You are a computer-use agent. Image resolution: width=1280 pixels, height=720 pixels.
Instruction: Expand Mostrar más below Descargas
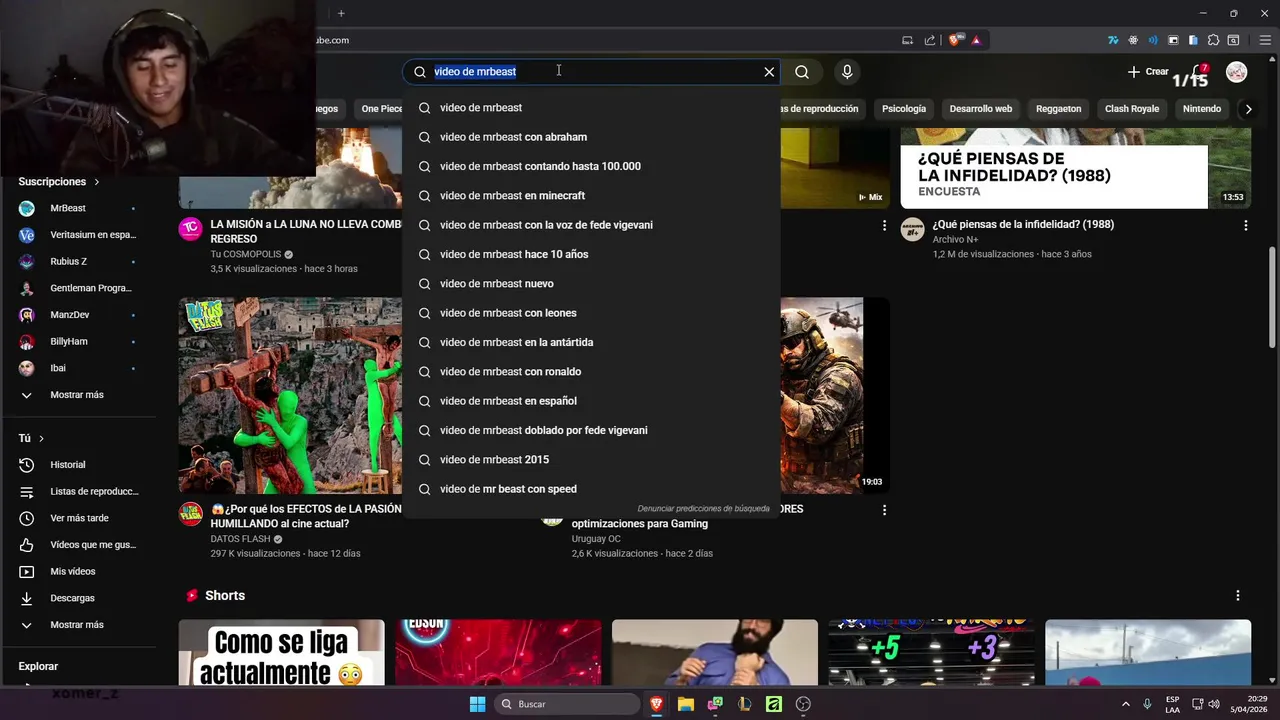(78, 625)
